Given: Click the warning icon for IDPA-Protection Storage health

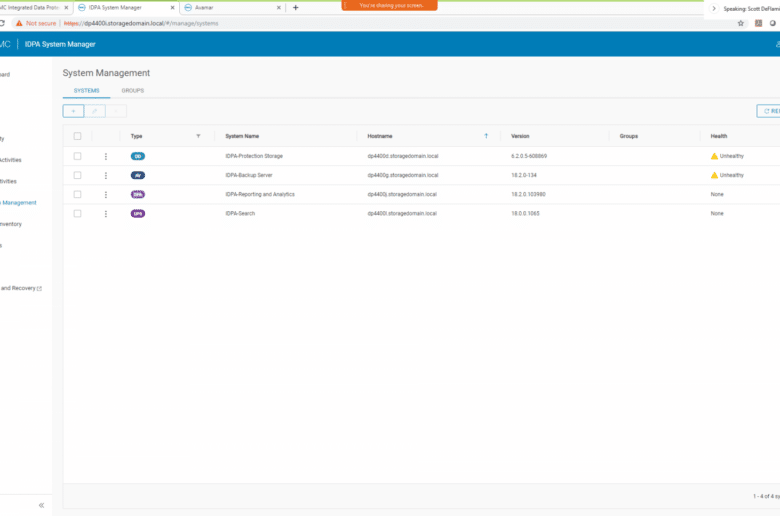Looking at the screenshot, I should 714,156.
